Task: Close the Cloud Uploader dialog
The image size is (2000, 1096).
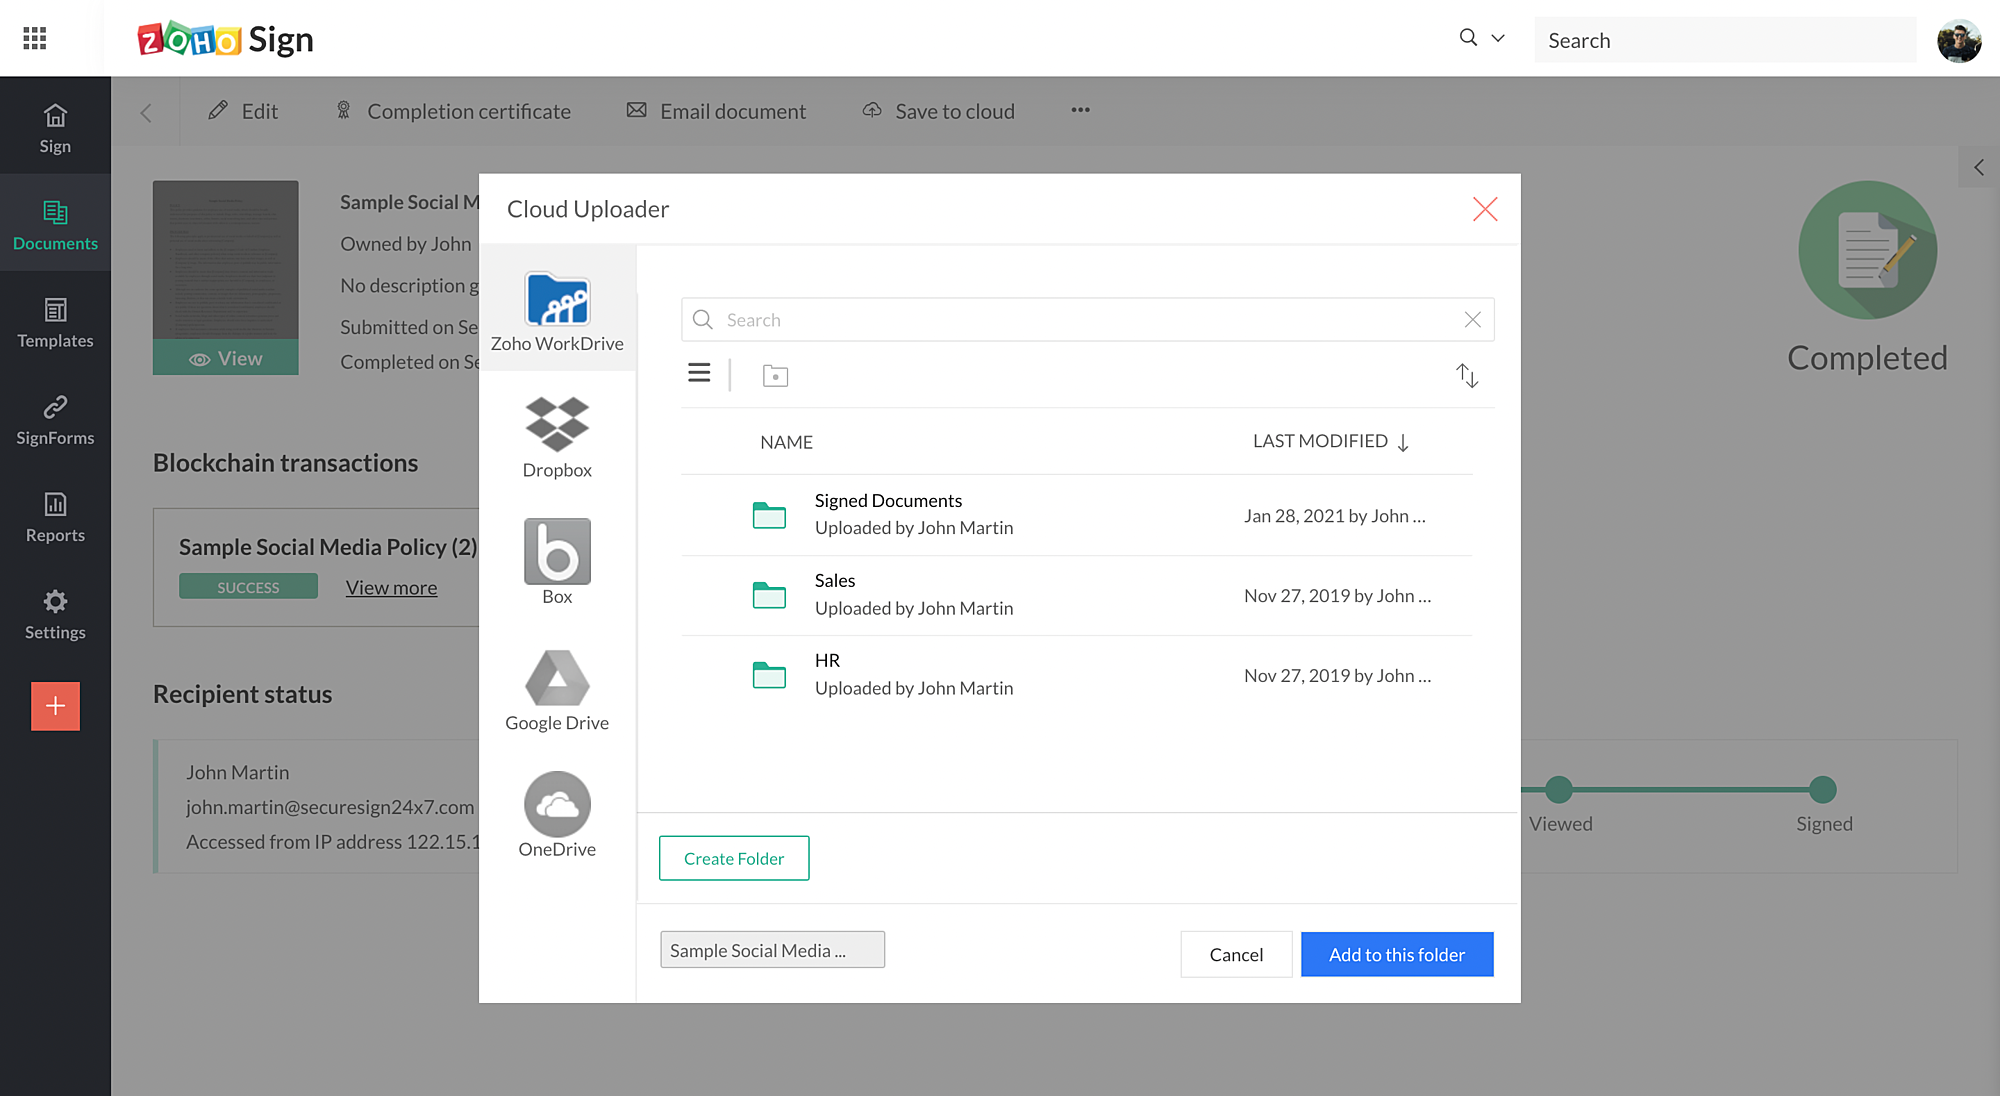Action: [1485, 209]
